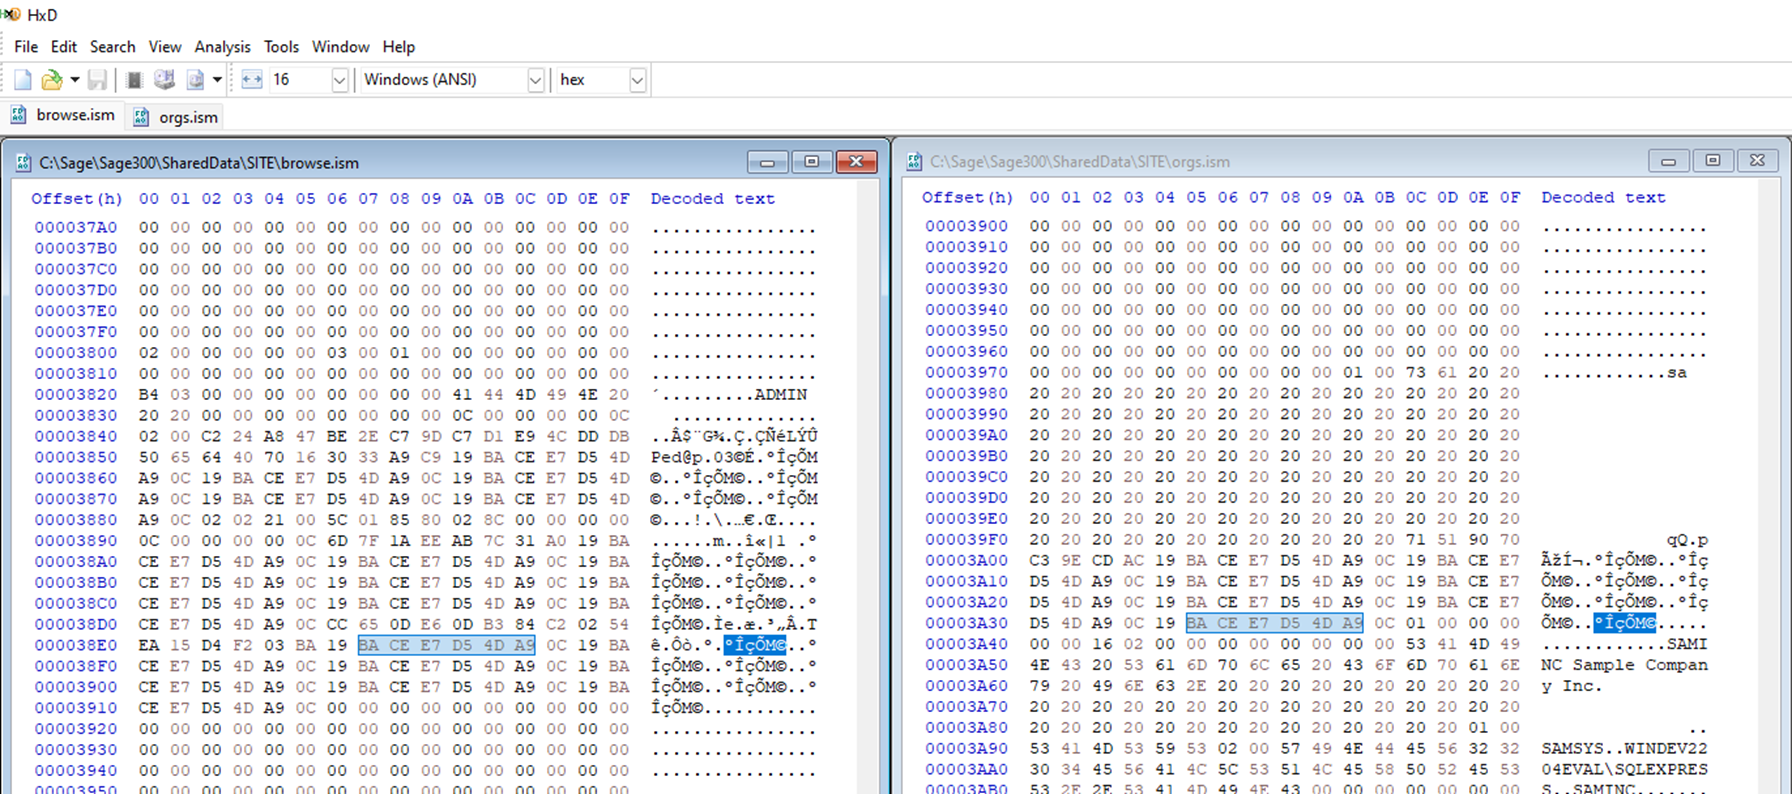The height and width of the screenshot is (794, 1792).
Task: Open the bytes per row dropdown showing 16
Action: coord(339,80)
